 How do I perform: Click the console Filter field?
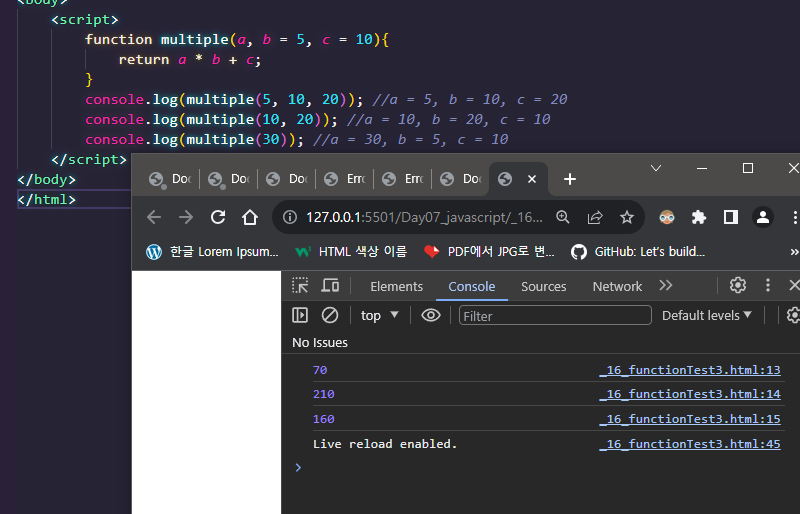point(555,315)
